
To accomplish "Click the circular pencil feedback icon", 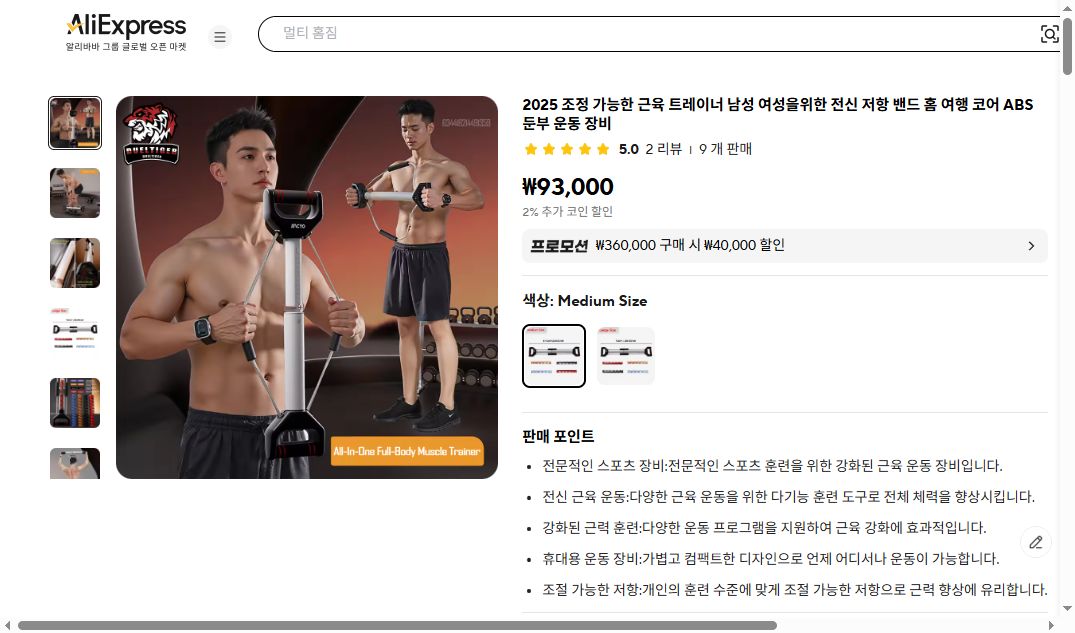I will (x=1036, y=542).
